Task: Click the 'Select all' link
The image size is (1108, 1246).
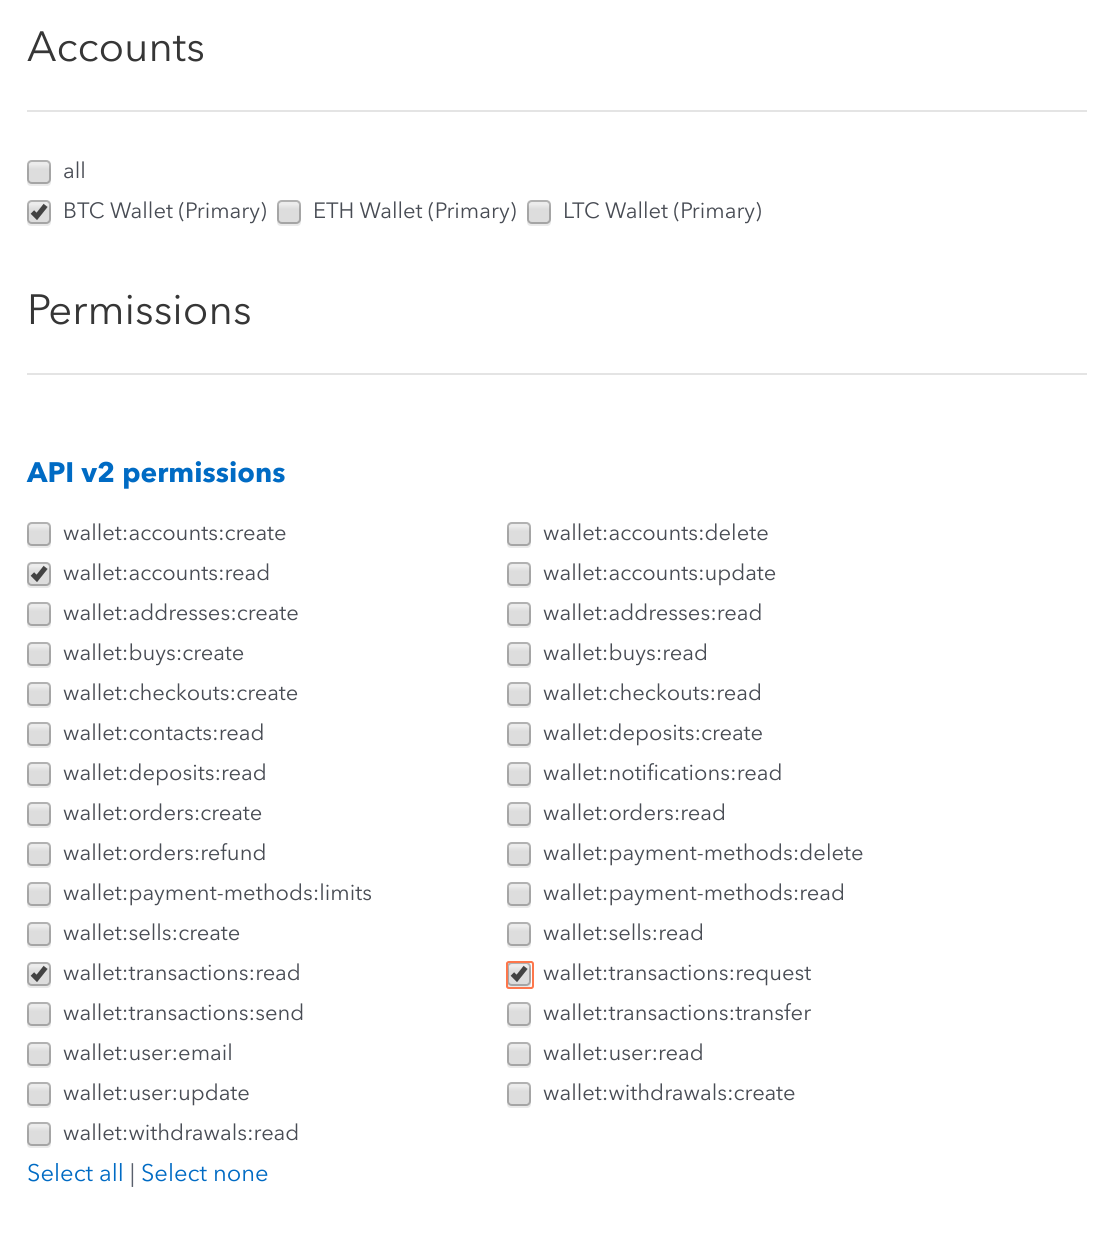Action: (x=75, y=1173)
